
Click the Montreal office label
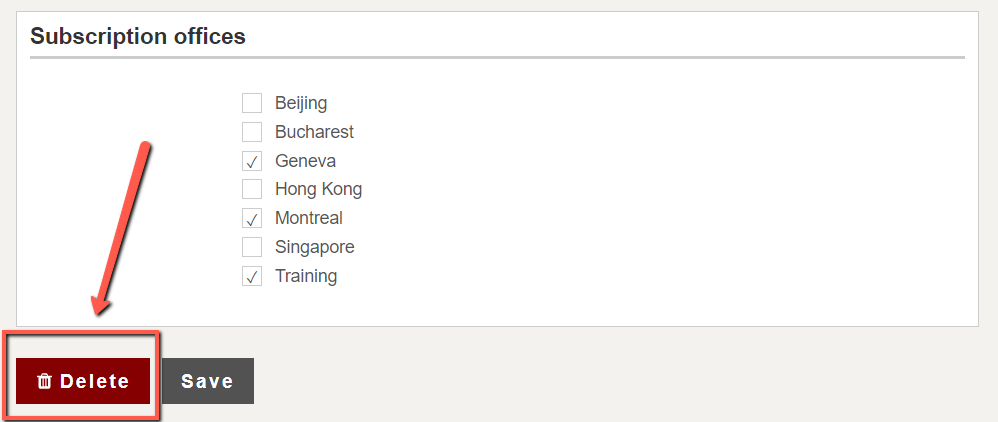point(309,218)
